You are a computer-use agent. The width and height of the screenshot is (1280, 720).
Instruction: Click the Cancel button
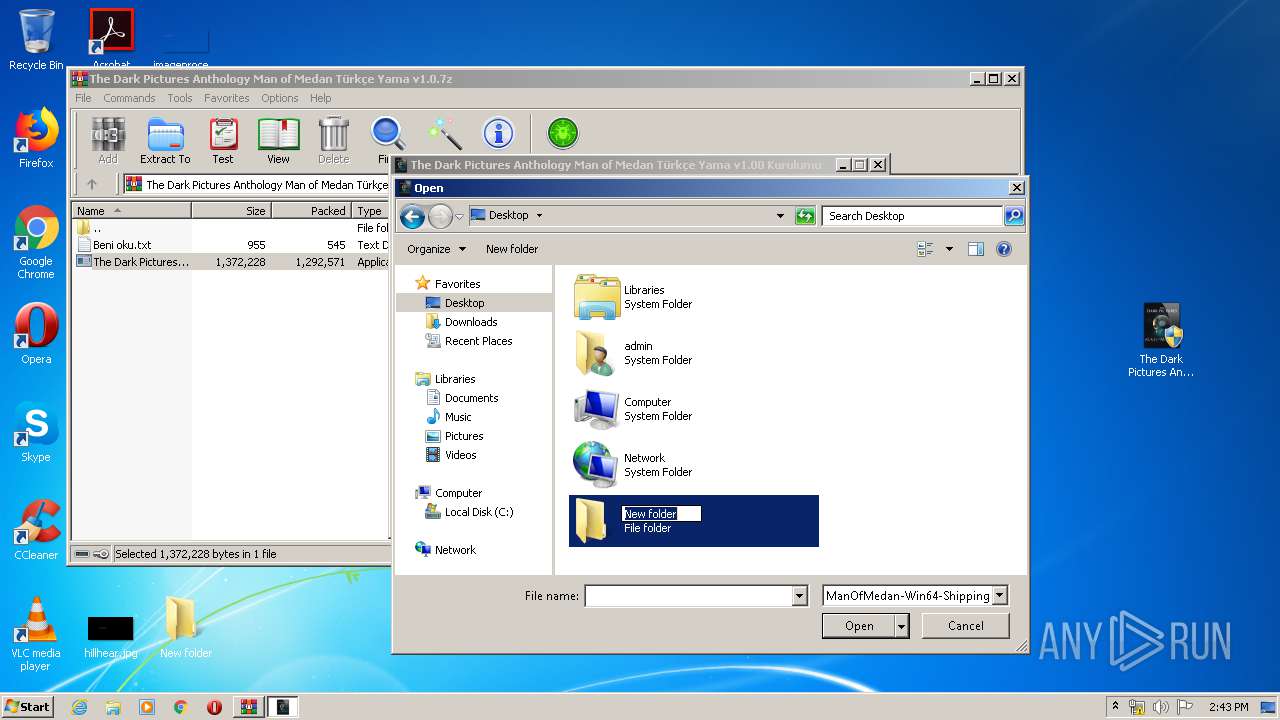(x=965, y=626)
